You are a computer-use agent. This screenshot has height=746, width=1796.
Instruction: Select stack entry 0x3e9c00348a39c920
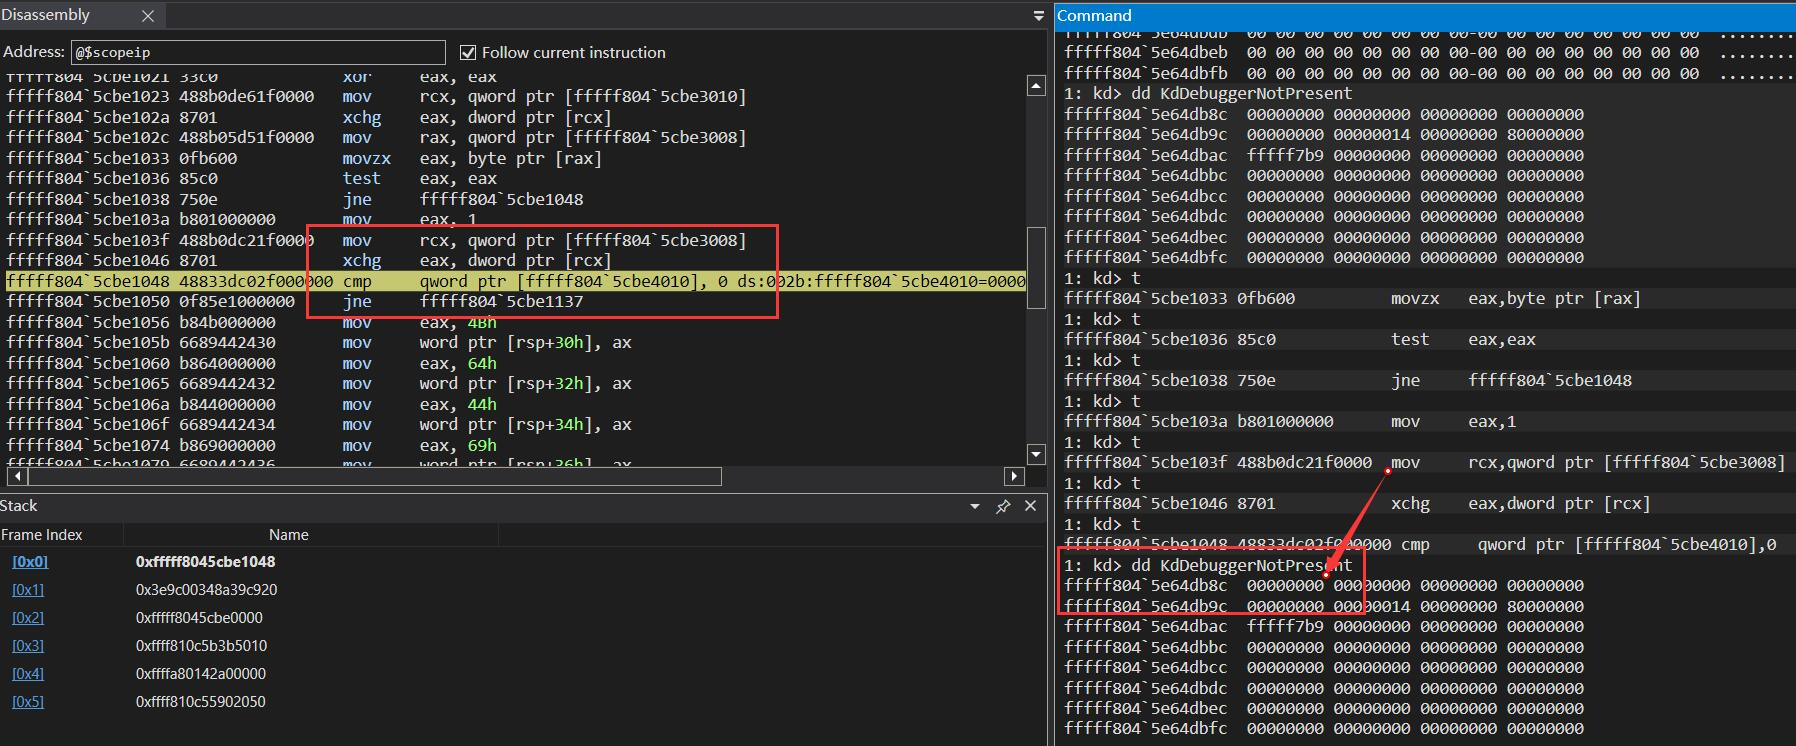point(207,590)
